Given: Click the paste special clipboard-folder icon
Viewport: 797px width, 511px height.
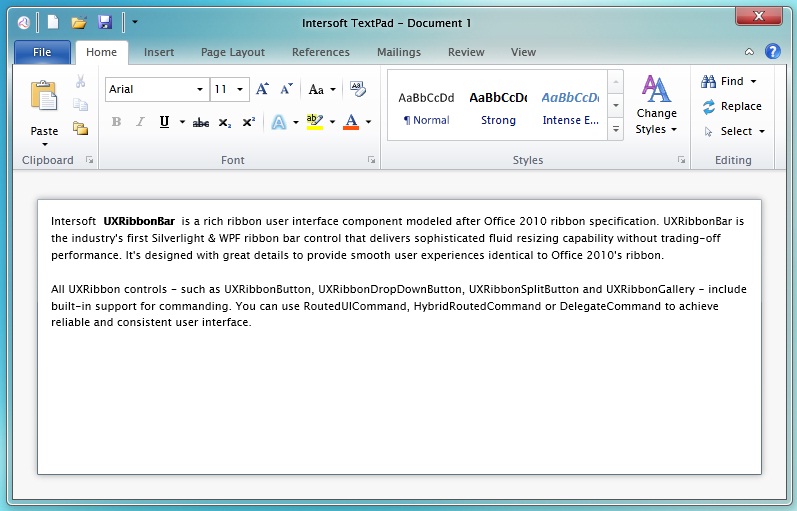Looking at the screenshot, I should click(80, 128).
